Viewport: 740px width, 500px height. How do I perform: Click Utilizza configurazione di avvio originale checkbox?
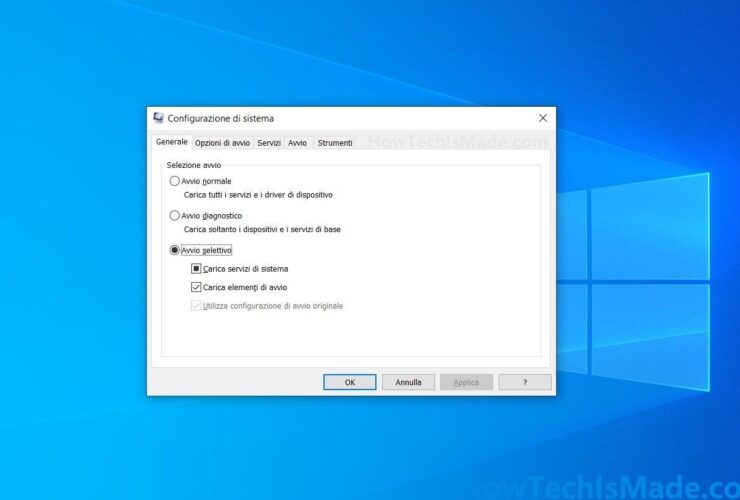point(196,305)
